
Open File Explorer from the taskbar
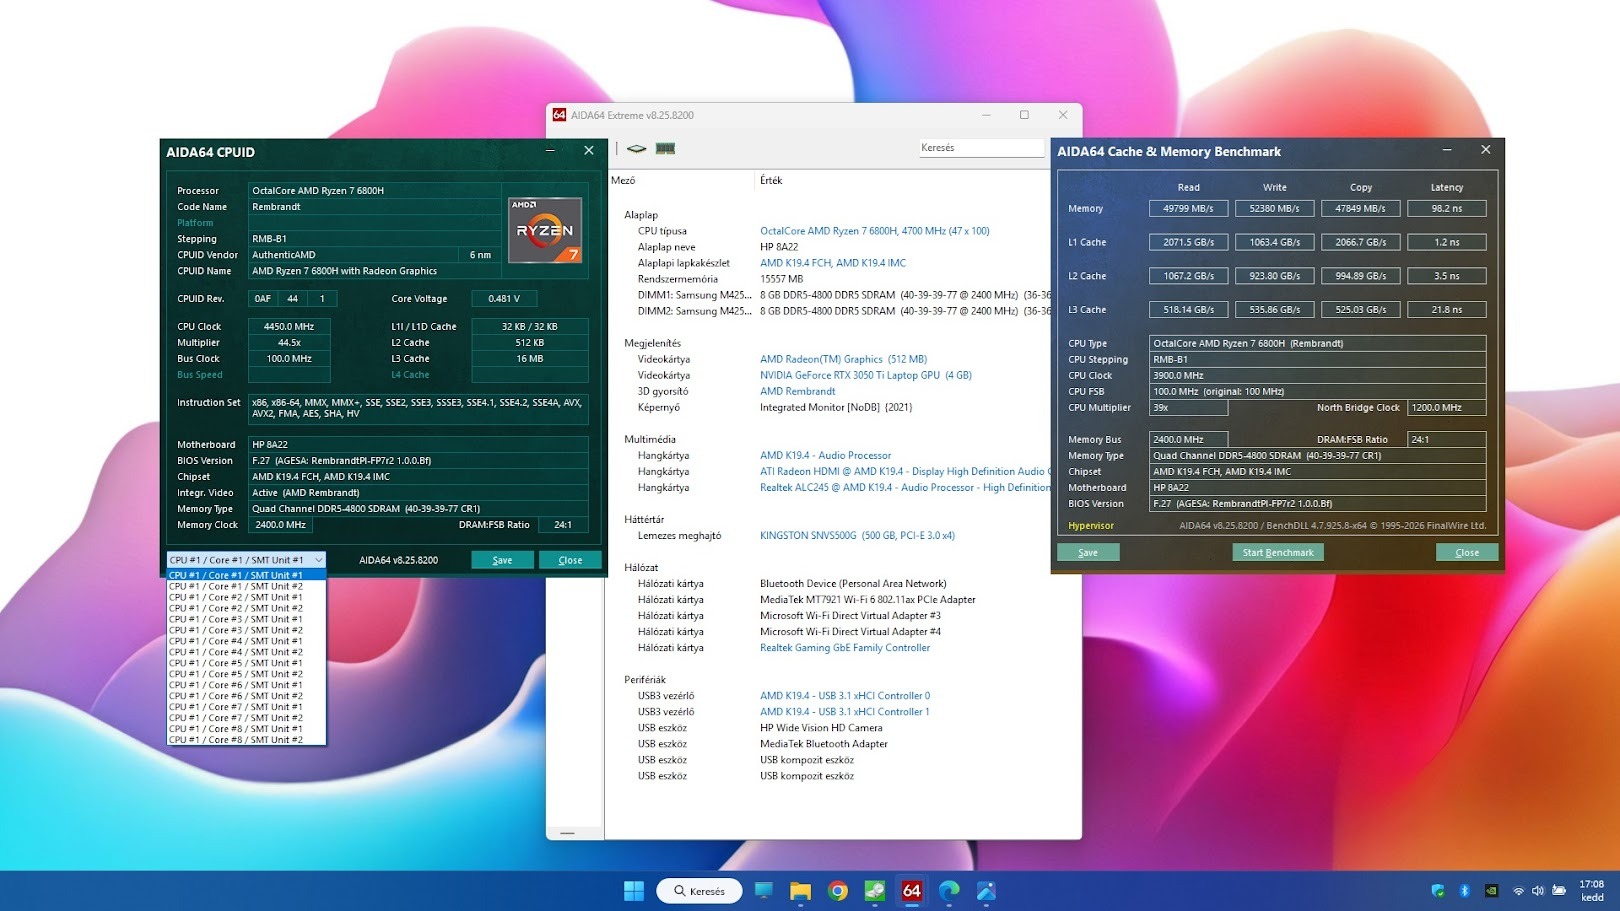click(x=800, y=890)
